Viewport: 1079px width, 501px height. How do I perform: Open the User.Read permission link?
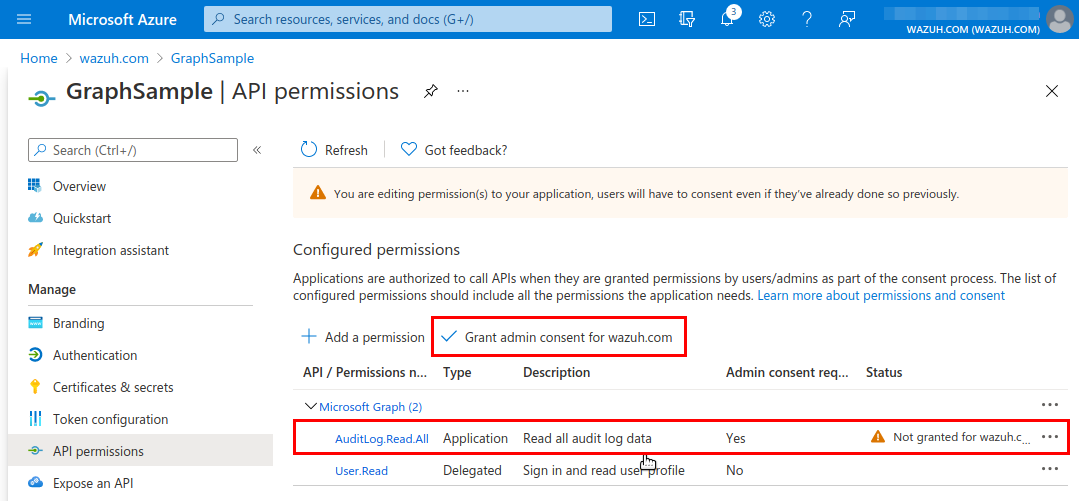[361, 471]
